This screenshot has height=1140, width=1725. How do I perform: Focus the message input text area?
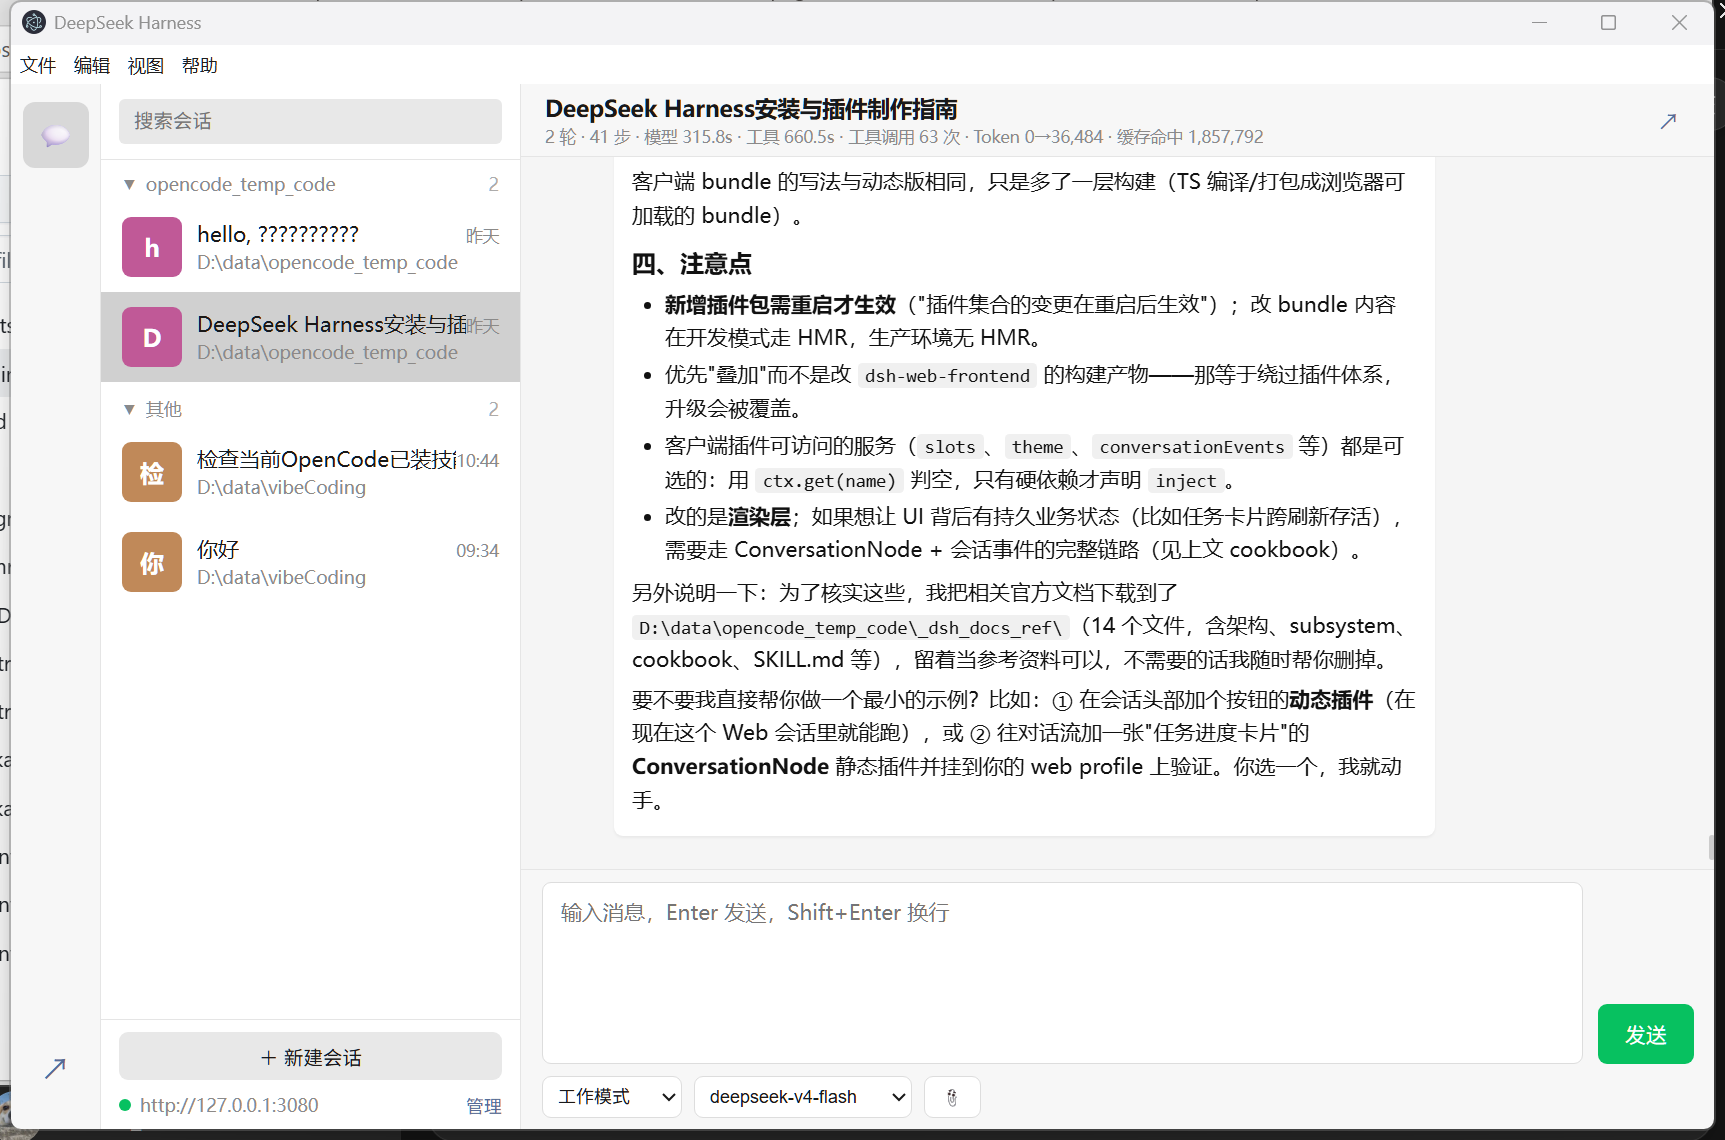tap(1062, 973)
